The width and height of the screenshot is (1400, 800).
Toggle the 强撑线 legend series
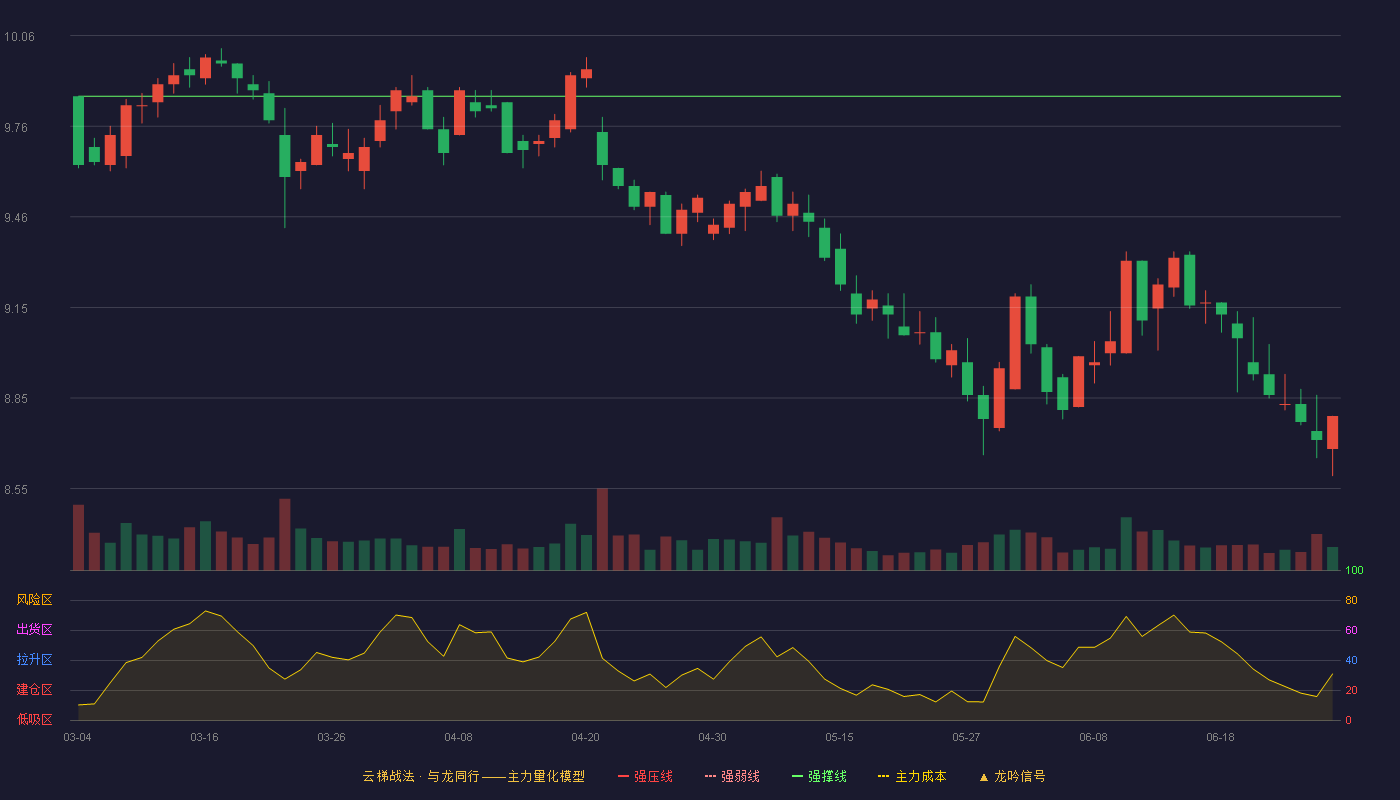[x=819, y=776]
